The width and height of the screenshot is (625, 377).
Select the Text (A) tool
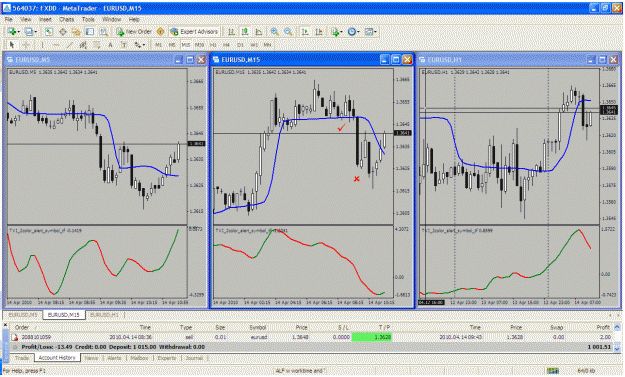click(110, 45)
